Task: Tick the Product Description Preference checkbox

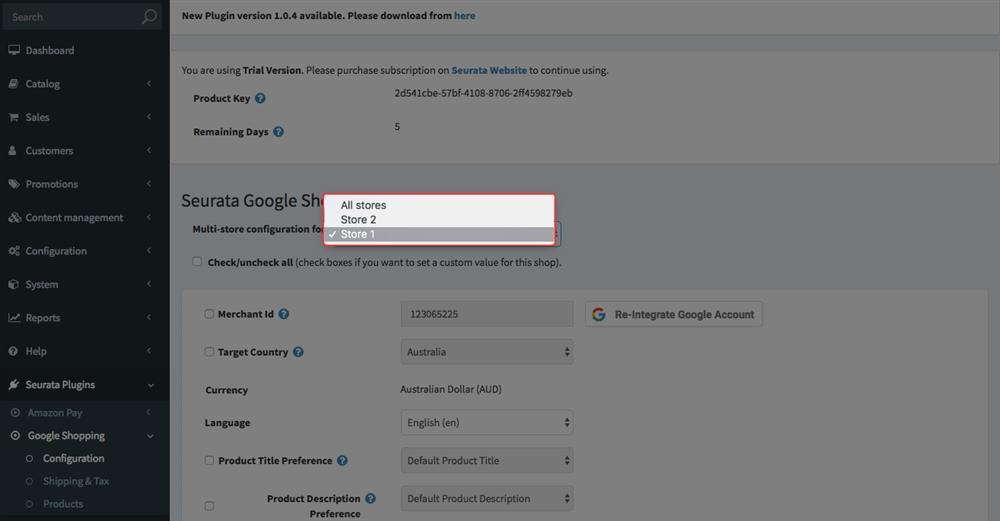Action: (x=209, y=506)
